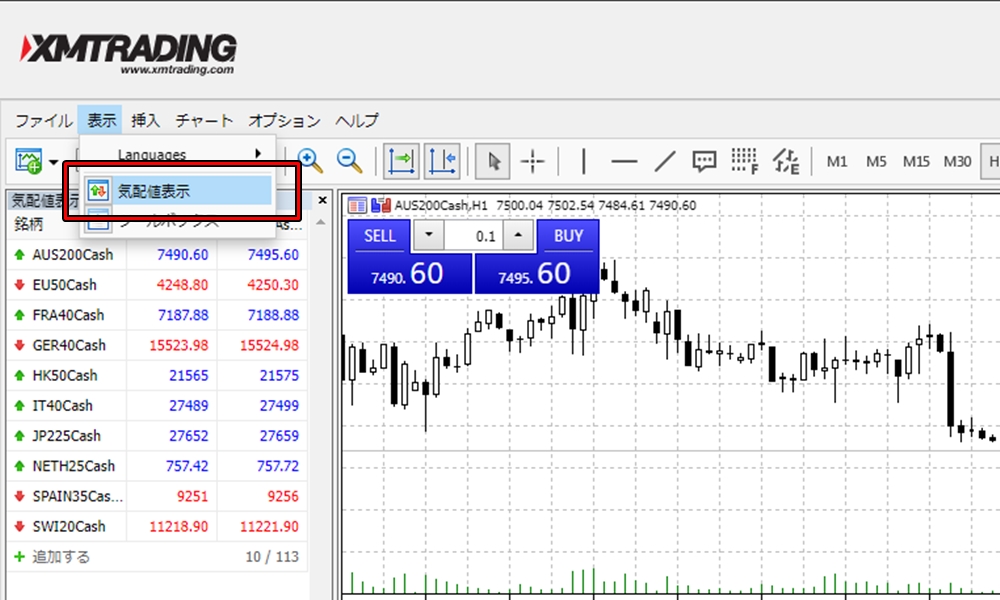
Task: Choose the diagonal trendline tool
Action: [x=665, y=161]
